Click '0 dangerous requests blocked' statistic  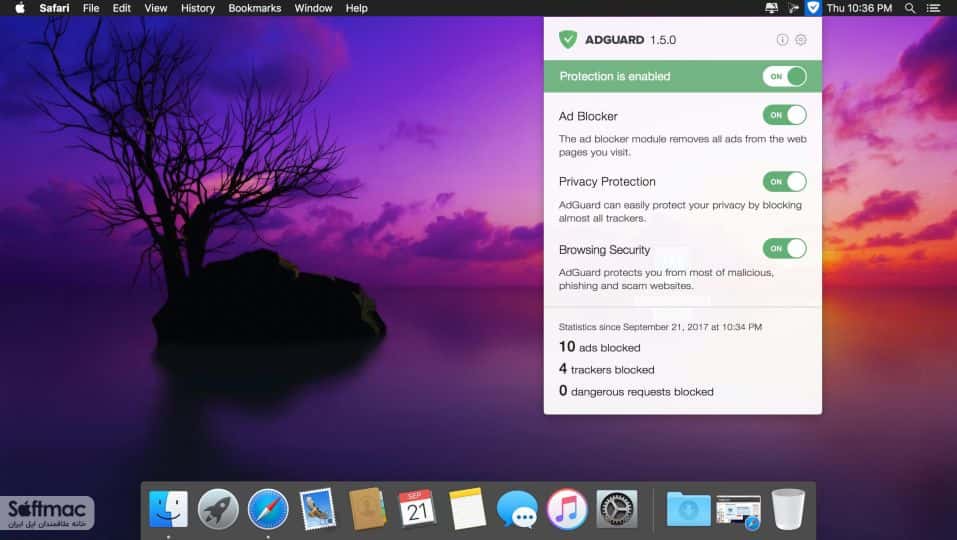tap(636, 391)
